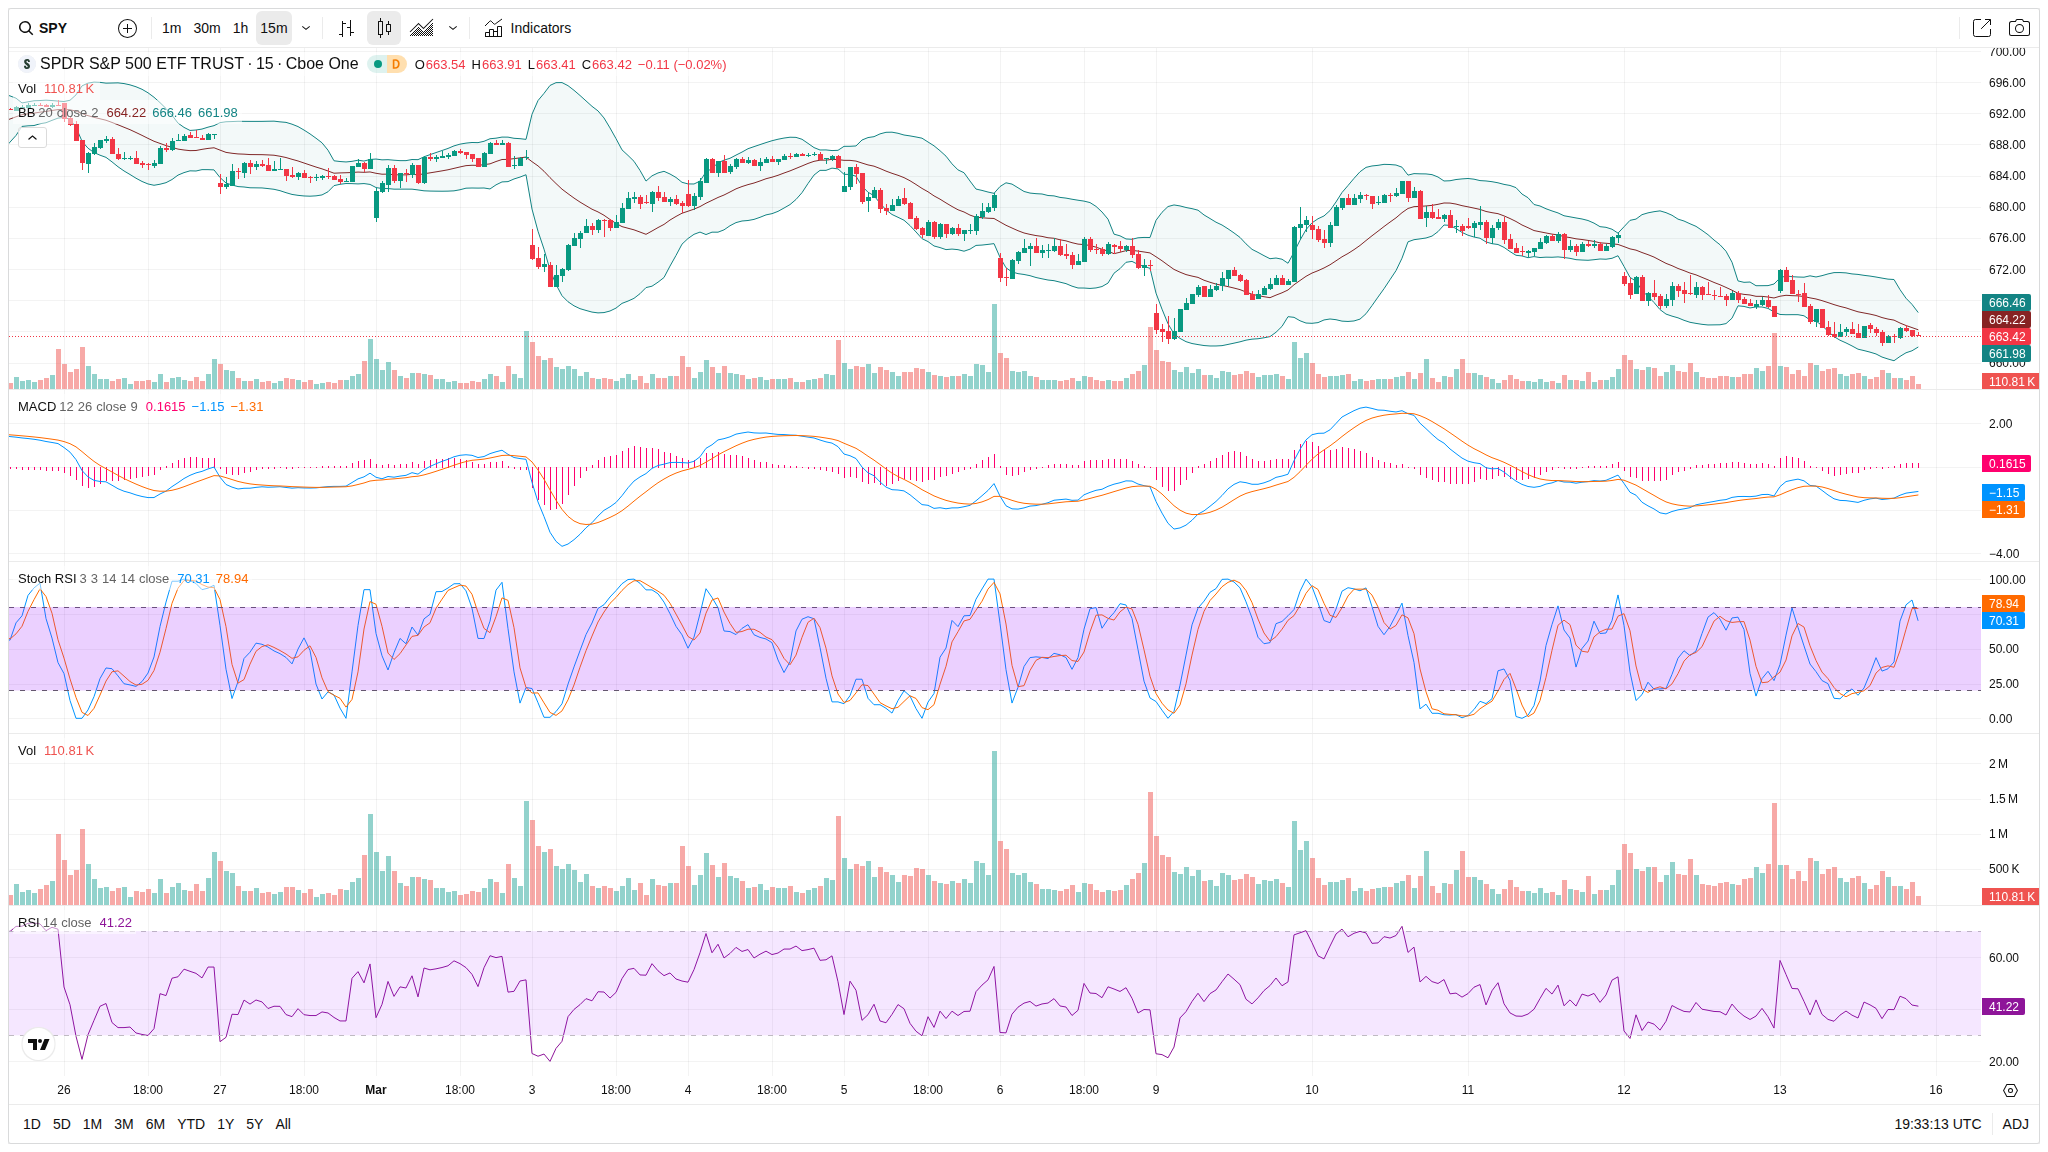2048x1152 pixels.
Task: Select the area chart style icon
Action: (x=422, y=28)
